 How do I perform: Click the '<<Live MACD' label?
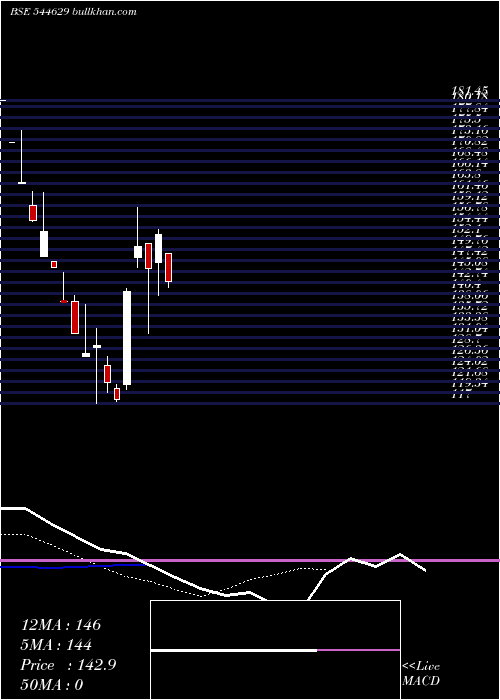pos(421,673)
